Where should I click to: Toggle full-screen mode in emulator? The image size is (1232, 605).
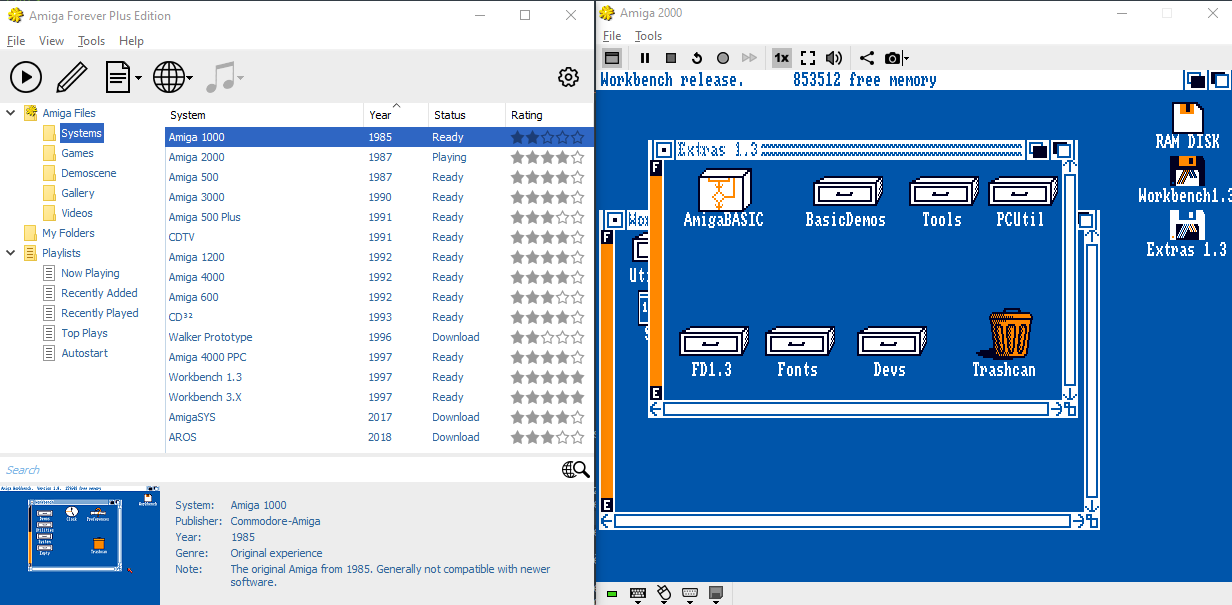pos(808,59)
